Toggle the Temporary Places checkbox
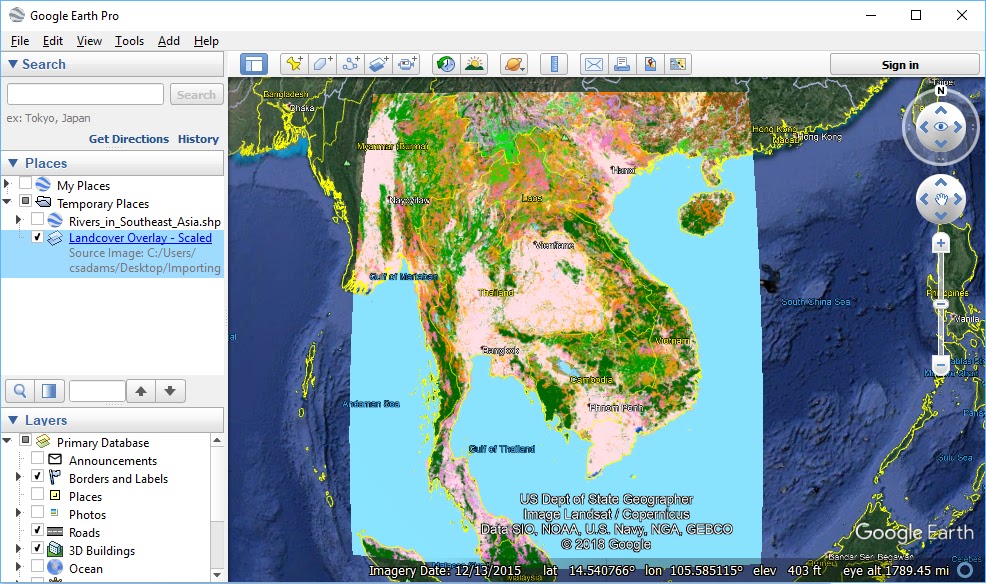Image resolution: width=986 pixels, height=584 pixels. 25,201
